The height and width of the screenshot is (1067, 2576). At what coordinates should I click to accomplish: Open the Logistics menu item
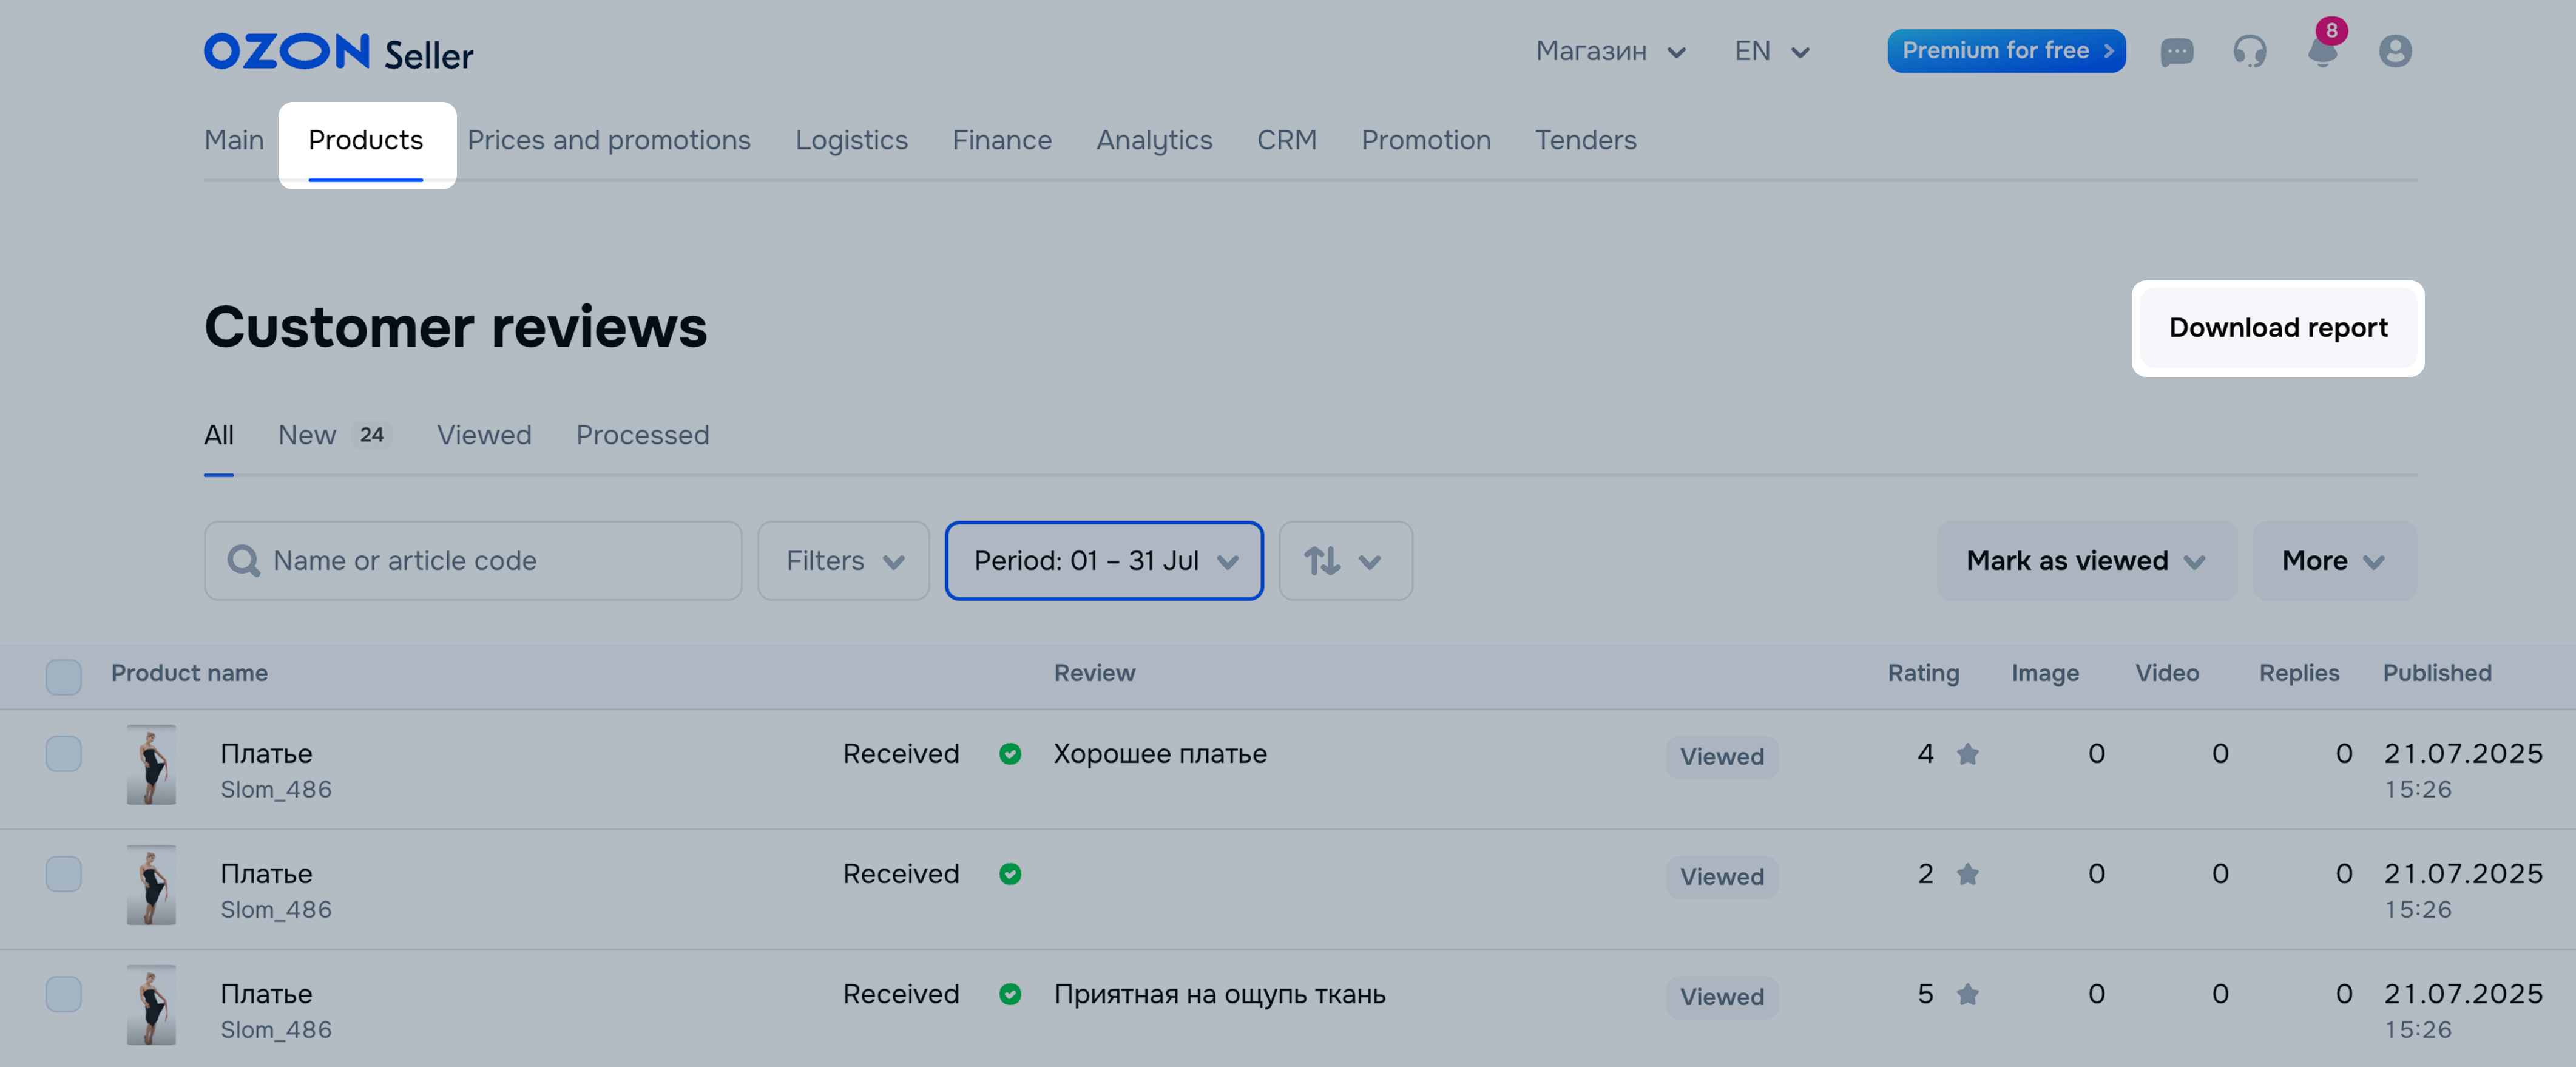851,140
